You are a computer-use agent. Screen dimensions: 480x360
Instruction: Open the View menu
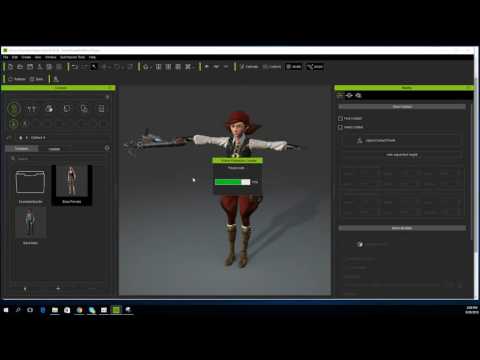[38, 57]
